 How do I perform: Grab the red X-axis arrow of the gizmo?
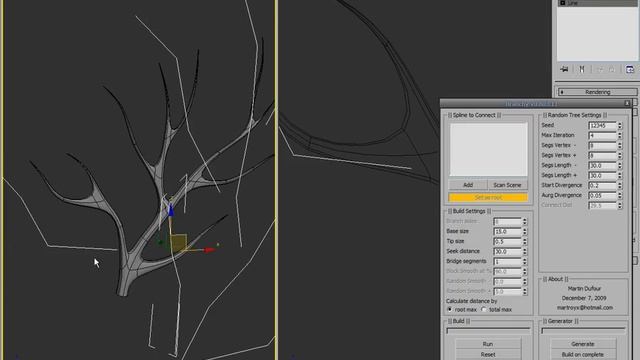(x=209, y=249)
